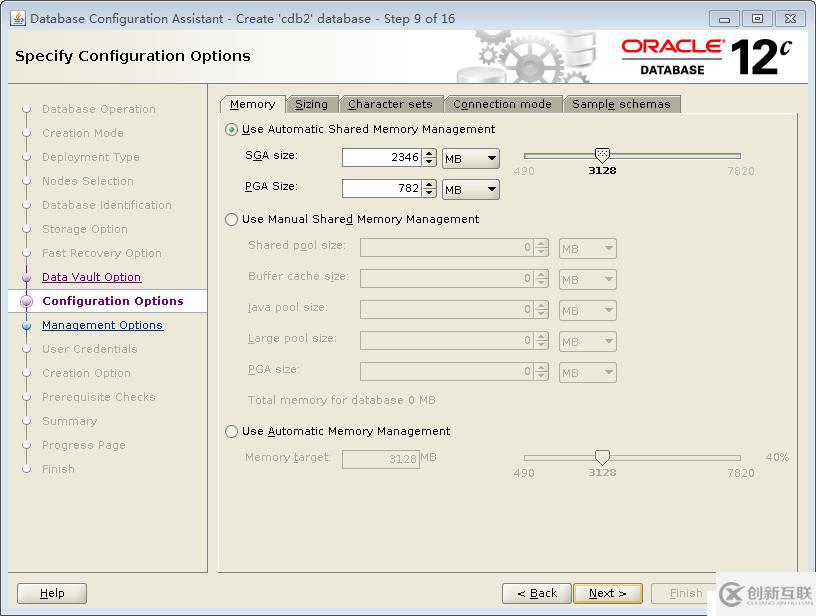
Task: Open the Java pool size unit dropdown
Action: [x=588, y=311]
